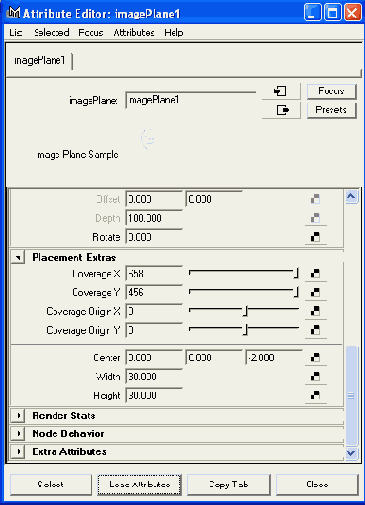Click the Rotate value field
Viewport: 365px width, 505px height.
tap(154, 237)
